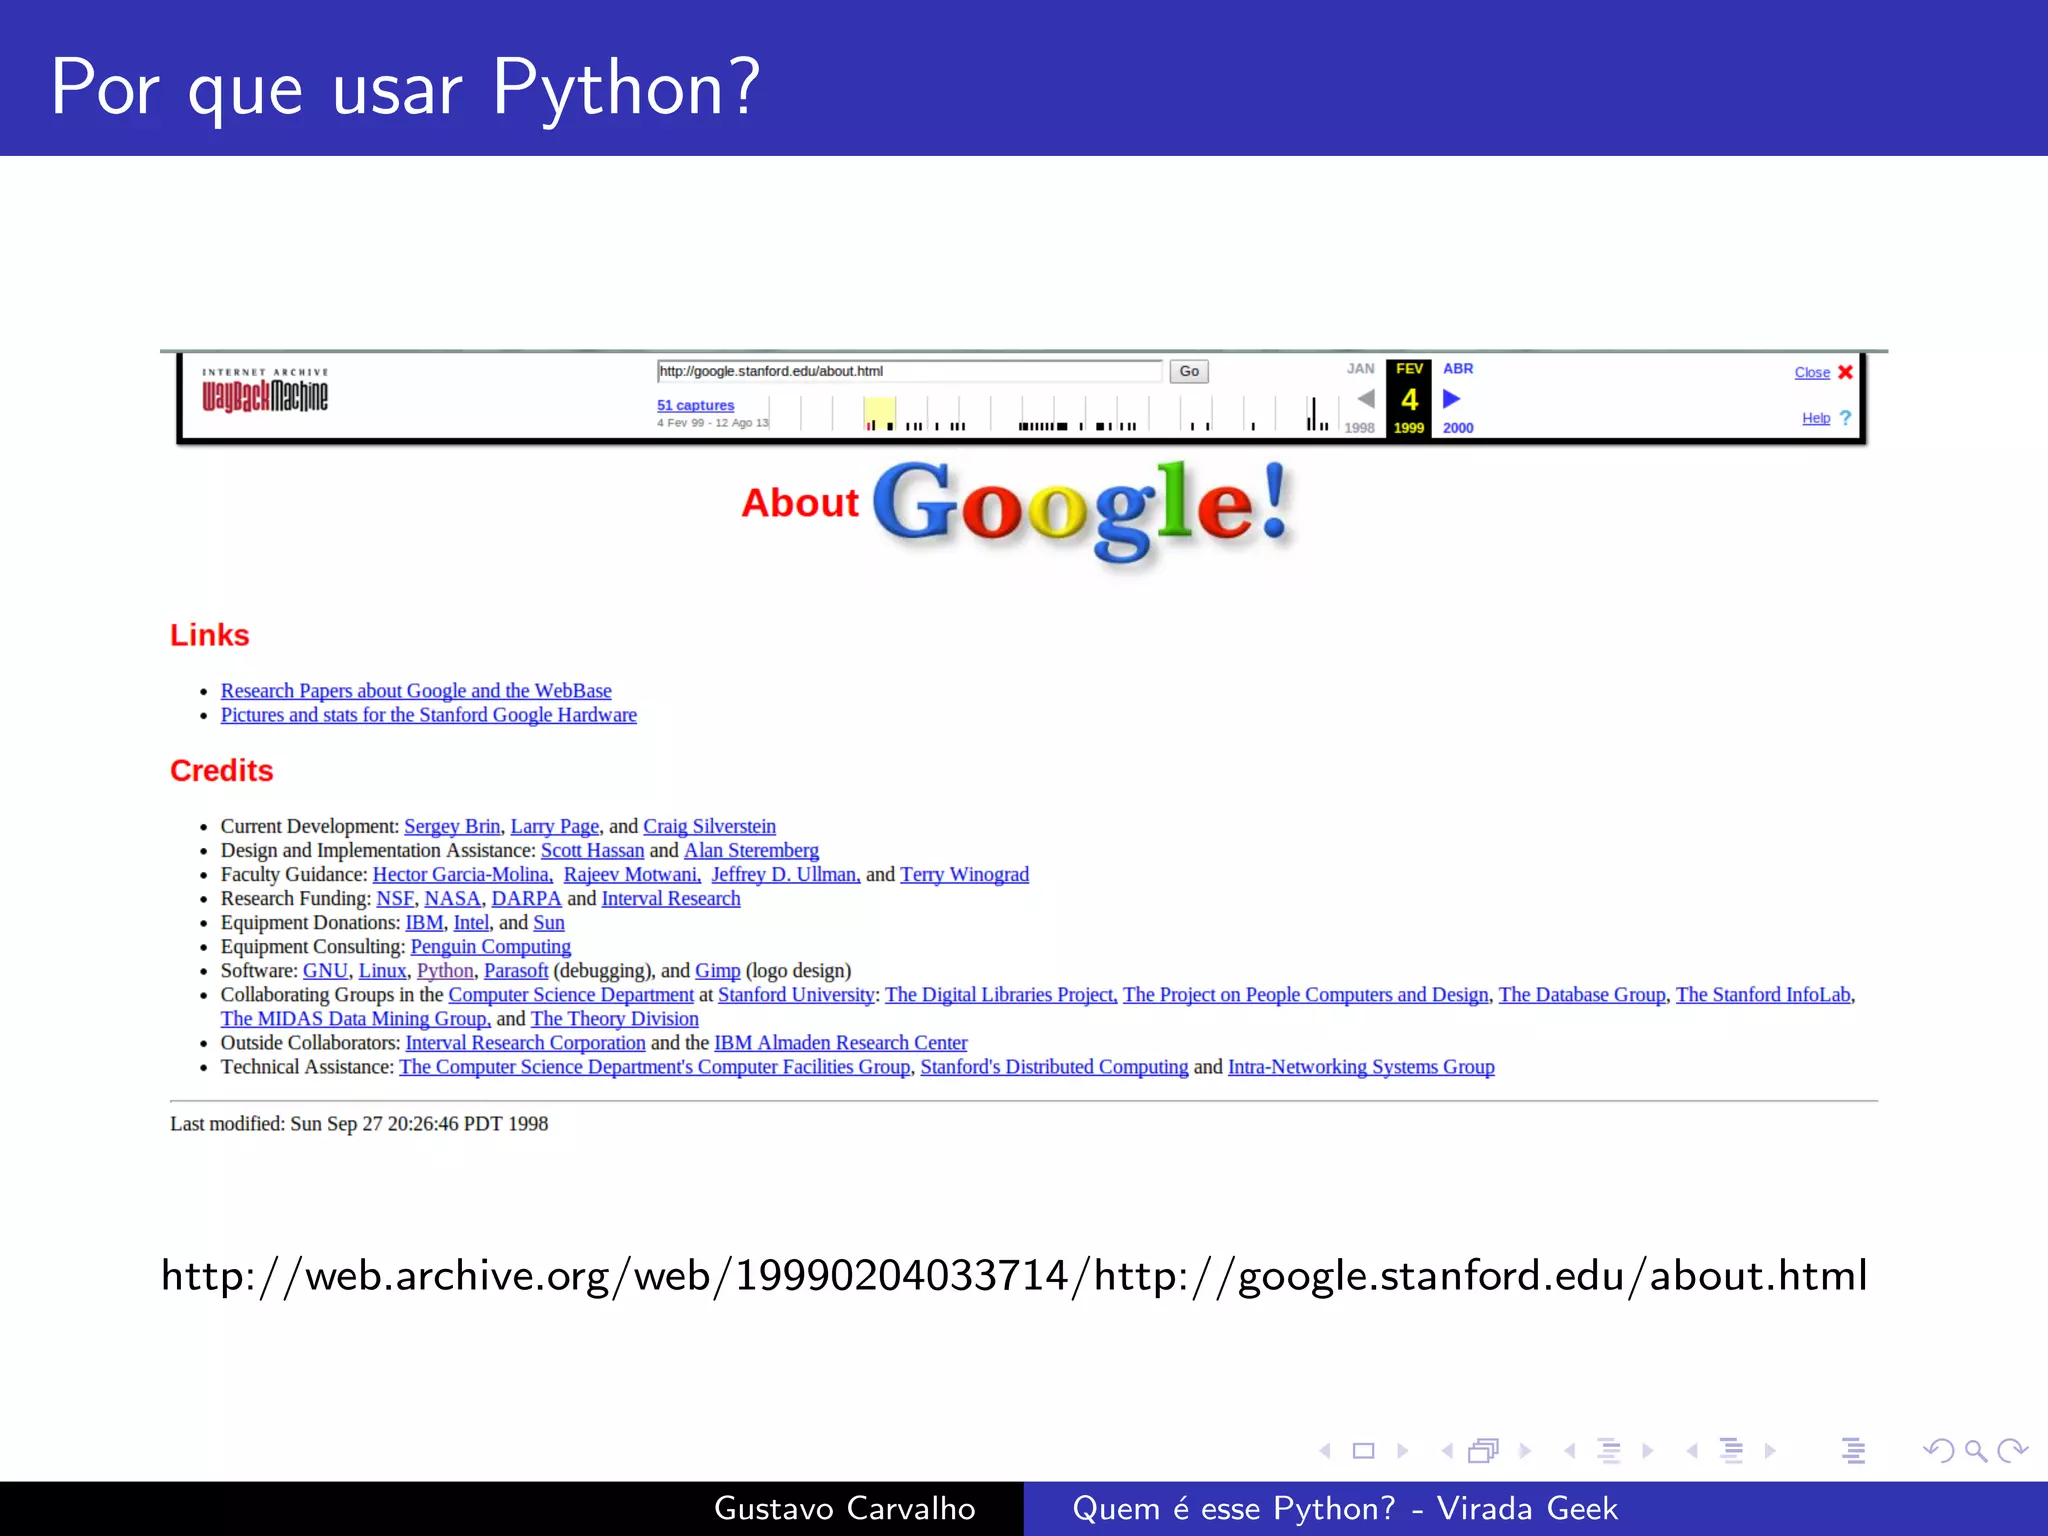
Task: Open the Computer Science Department link
Action: [x=571, y=994]
